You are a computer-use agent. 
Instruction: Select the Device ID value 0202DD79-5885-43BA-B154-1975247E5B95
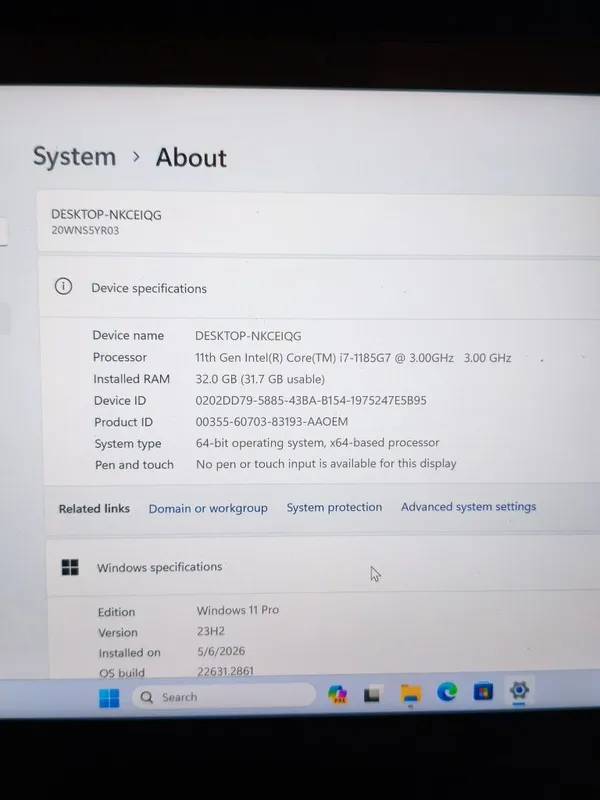tap(311, 401)
